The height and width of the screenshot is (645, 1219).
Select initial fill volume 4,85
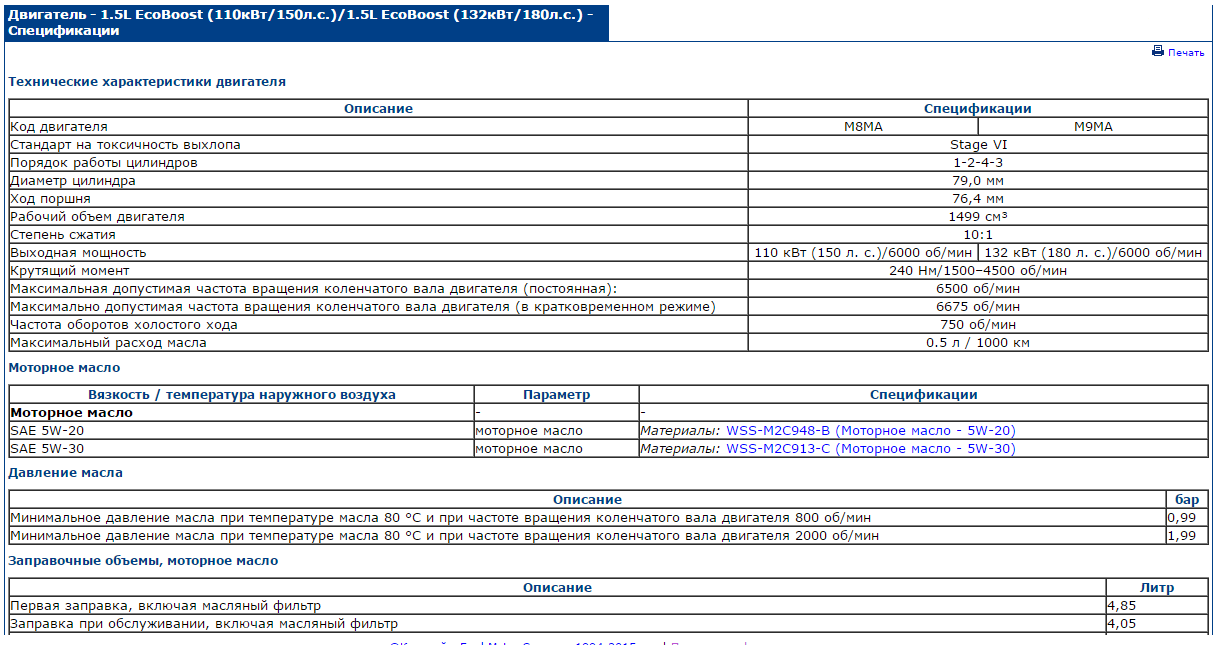(1156, 605)
